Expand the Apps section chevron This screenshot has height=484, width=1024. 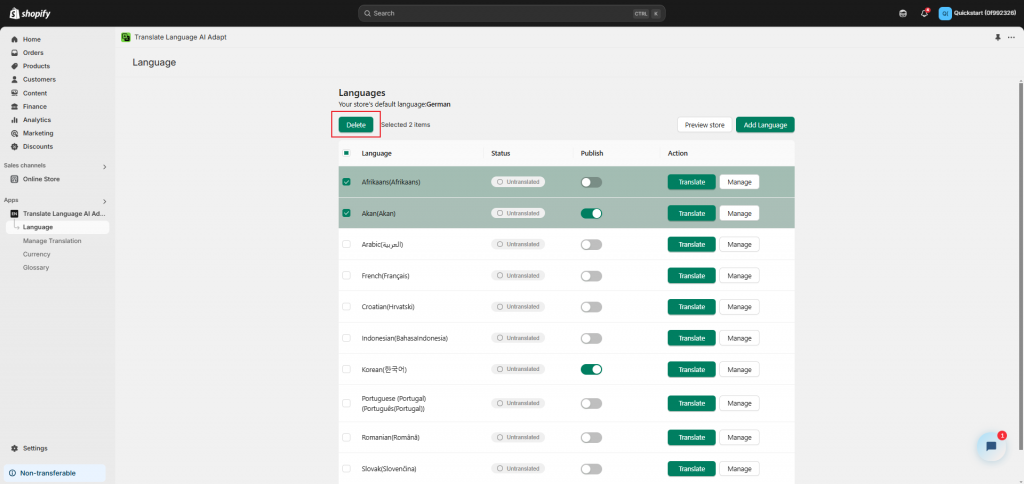pyautogui.click(x=104, y=200)
